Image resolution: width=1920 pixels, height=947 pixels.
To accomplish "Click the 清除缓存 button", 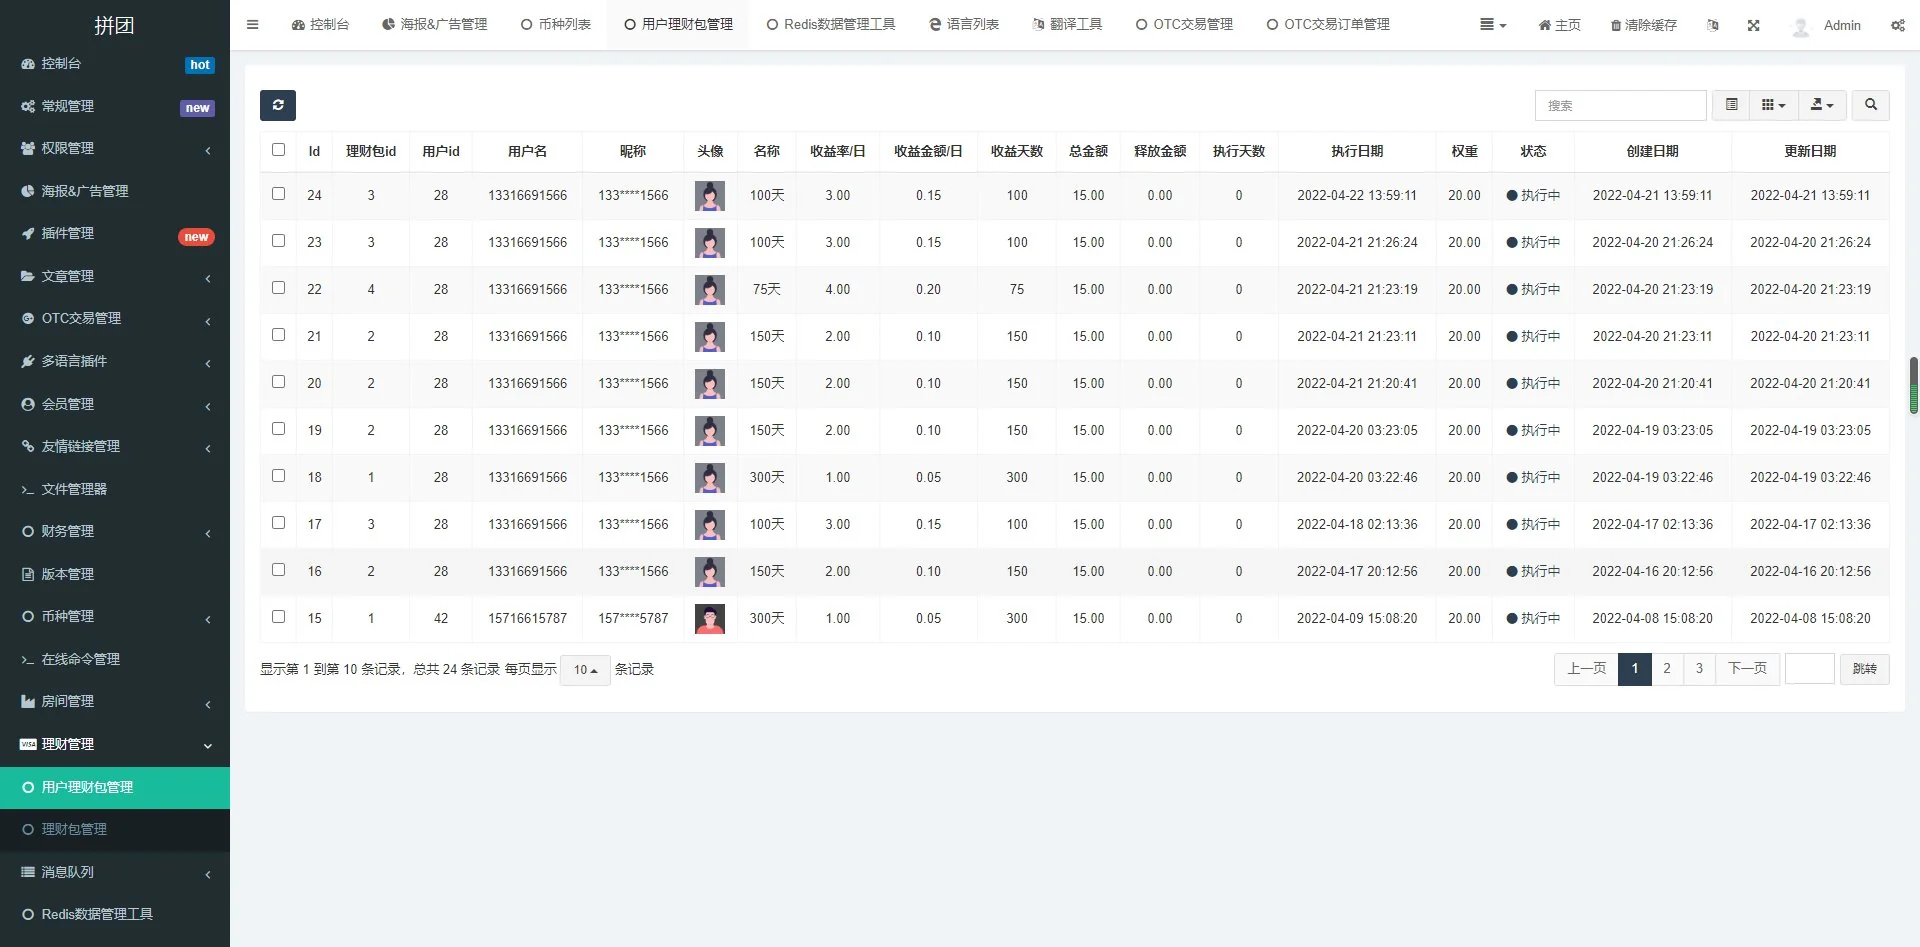I will [1643, 25].
